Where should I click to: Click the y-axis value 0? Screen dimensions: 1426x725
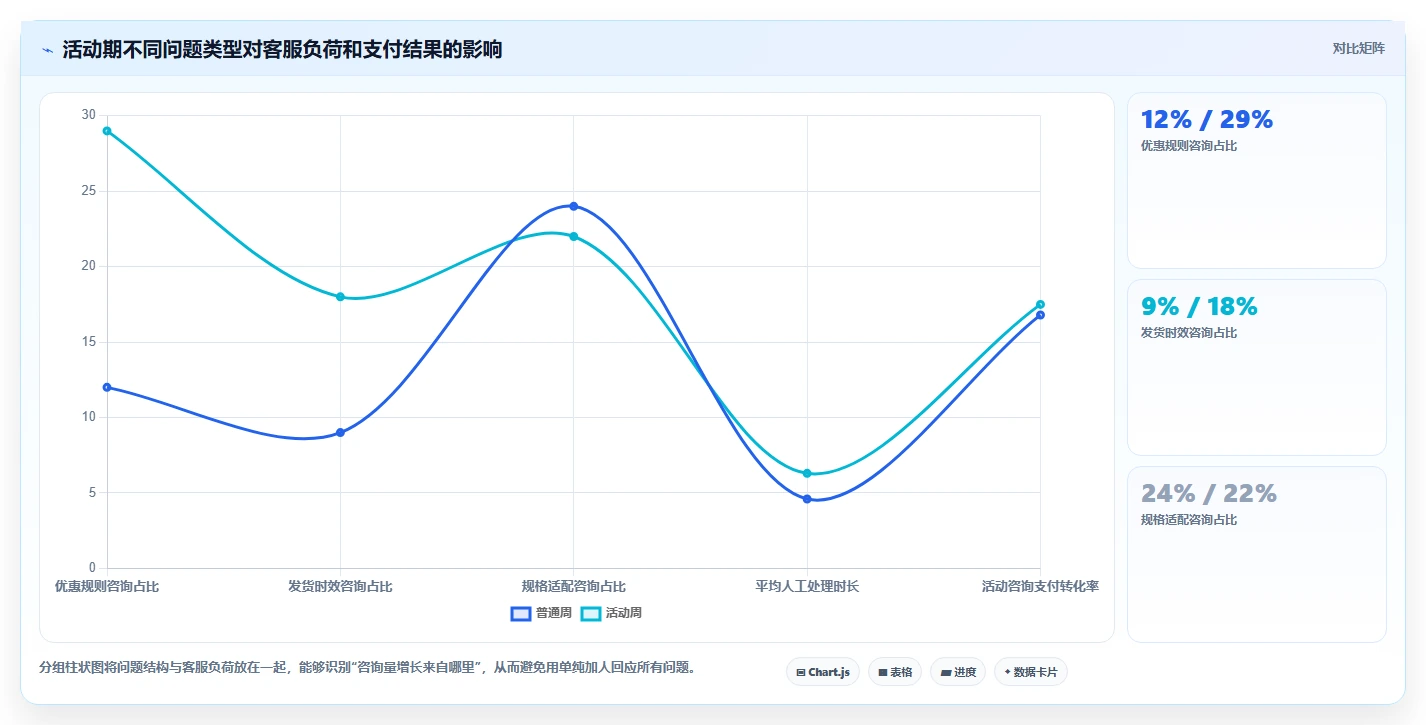(x=92, y=568)
